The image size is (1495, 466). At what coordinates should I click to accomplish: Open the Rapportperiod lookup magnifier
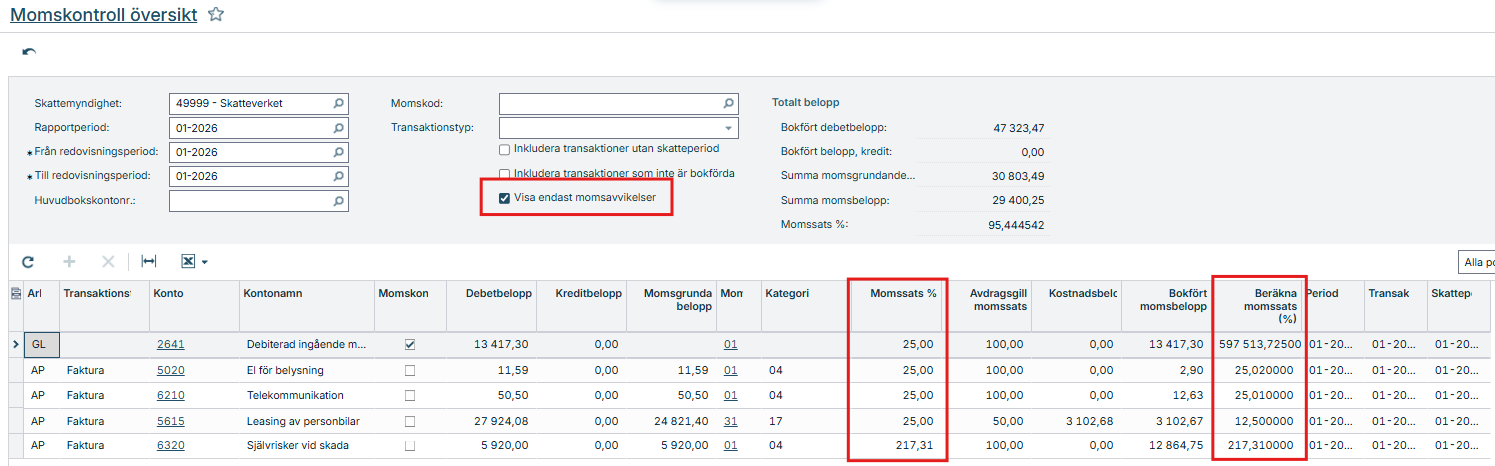339,128
